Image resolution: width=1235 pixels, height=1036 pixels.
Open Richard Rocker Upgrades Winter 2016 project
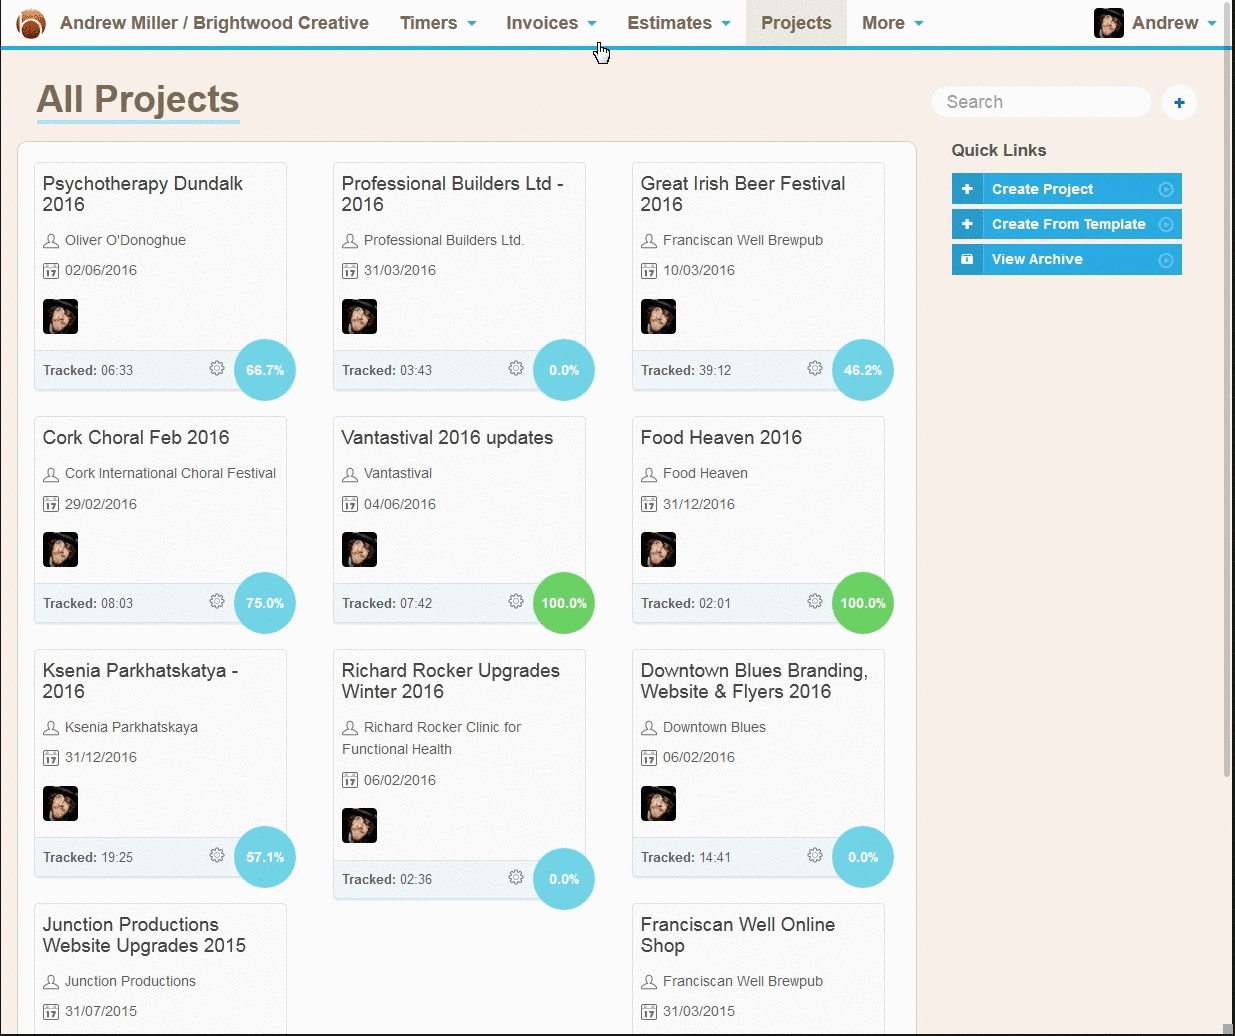tap(451, 681)
